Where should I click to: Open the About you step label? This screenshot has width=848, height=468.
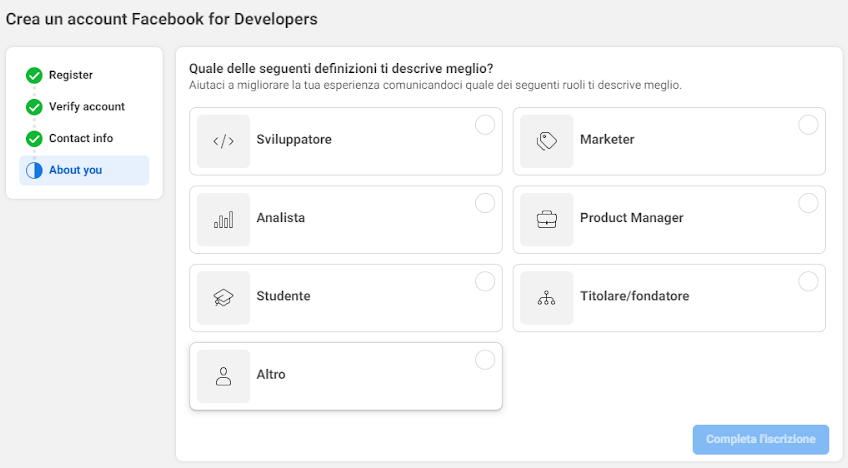pyautogui.click(x=75, y=170)
